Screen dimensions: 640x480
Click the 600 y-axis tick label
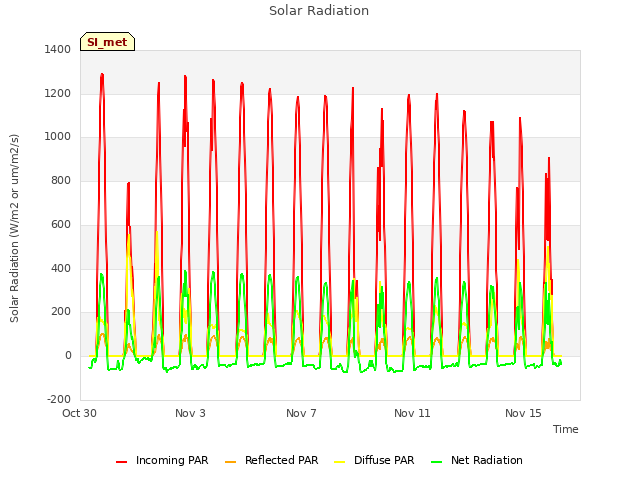coord(61,224)
